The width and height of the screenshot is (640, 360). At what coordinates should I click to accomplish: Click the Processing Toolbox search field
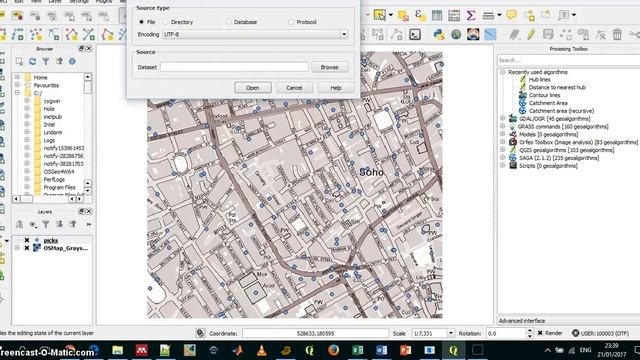(568, 60)
